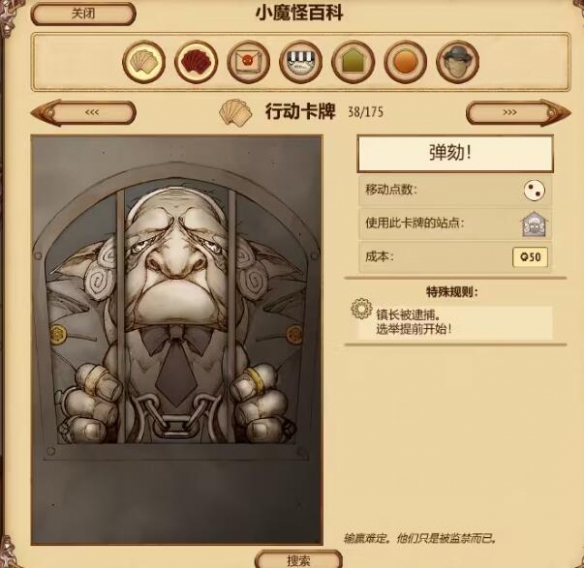Select the hat-wearing character category icon

click(457, 62)
